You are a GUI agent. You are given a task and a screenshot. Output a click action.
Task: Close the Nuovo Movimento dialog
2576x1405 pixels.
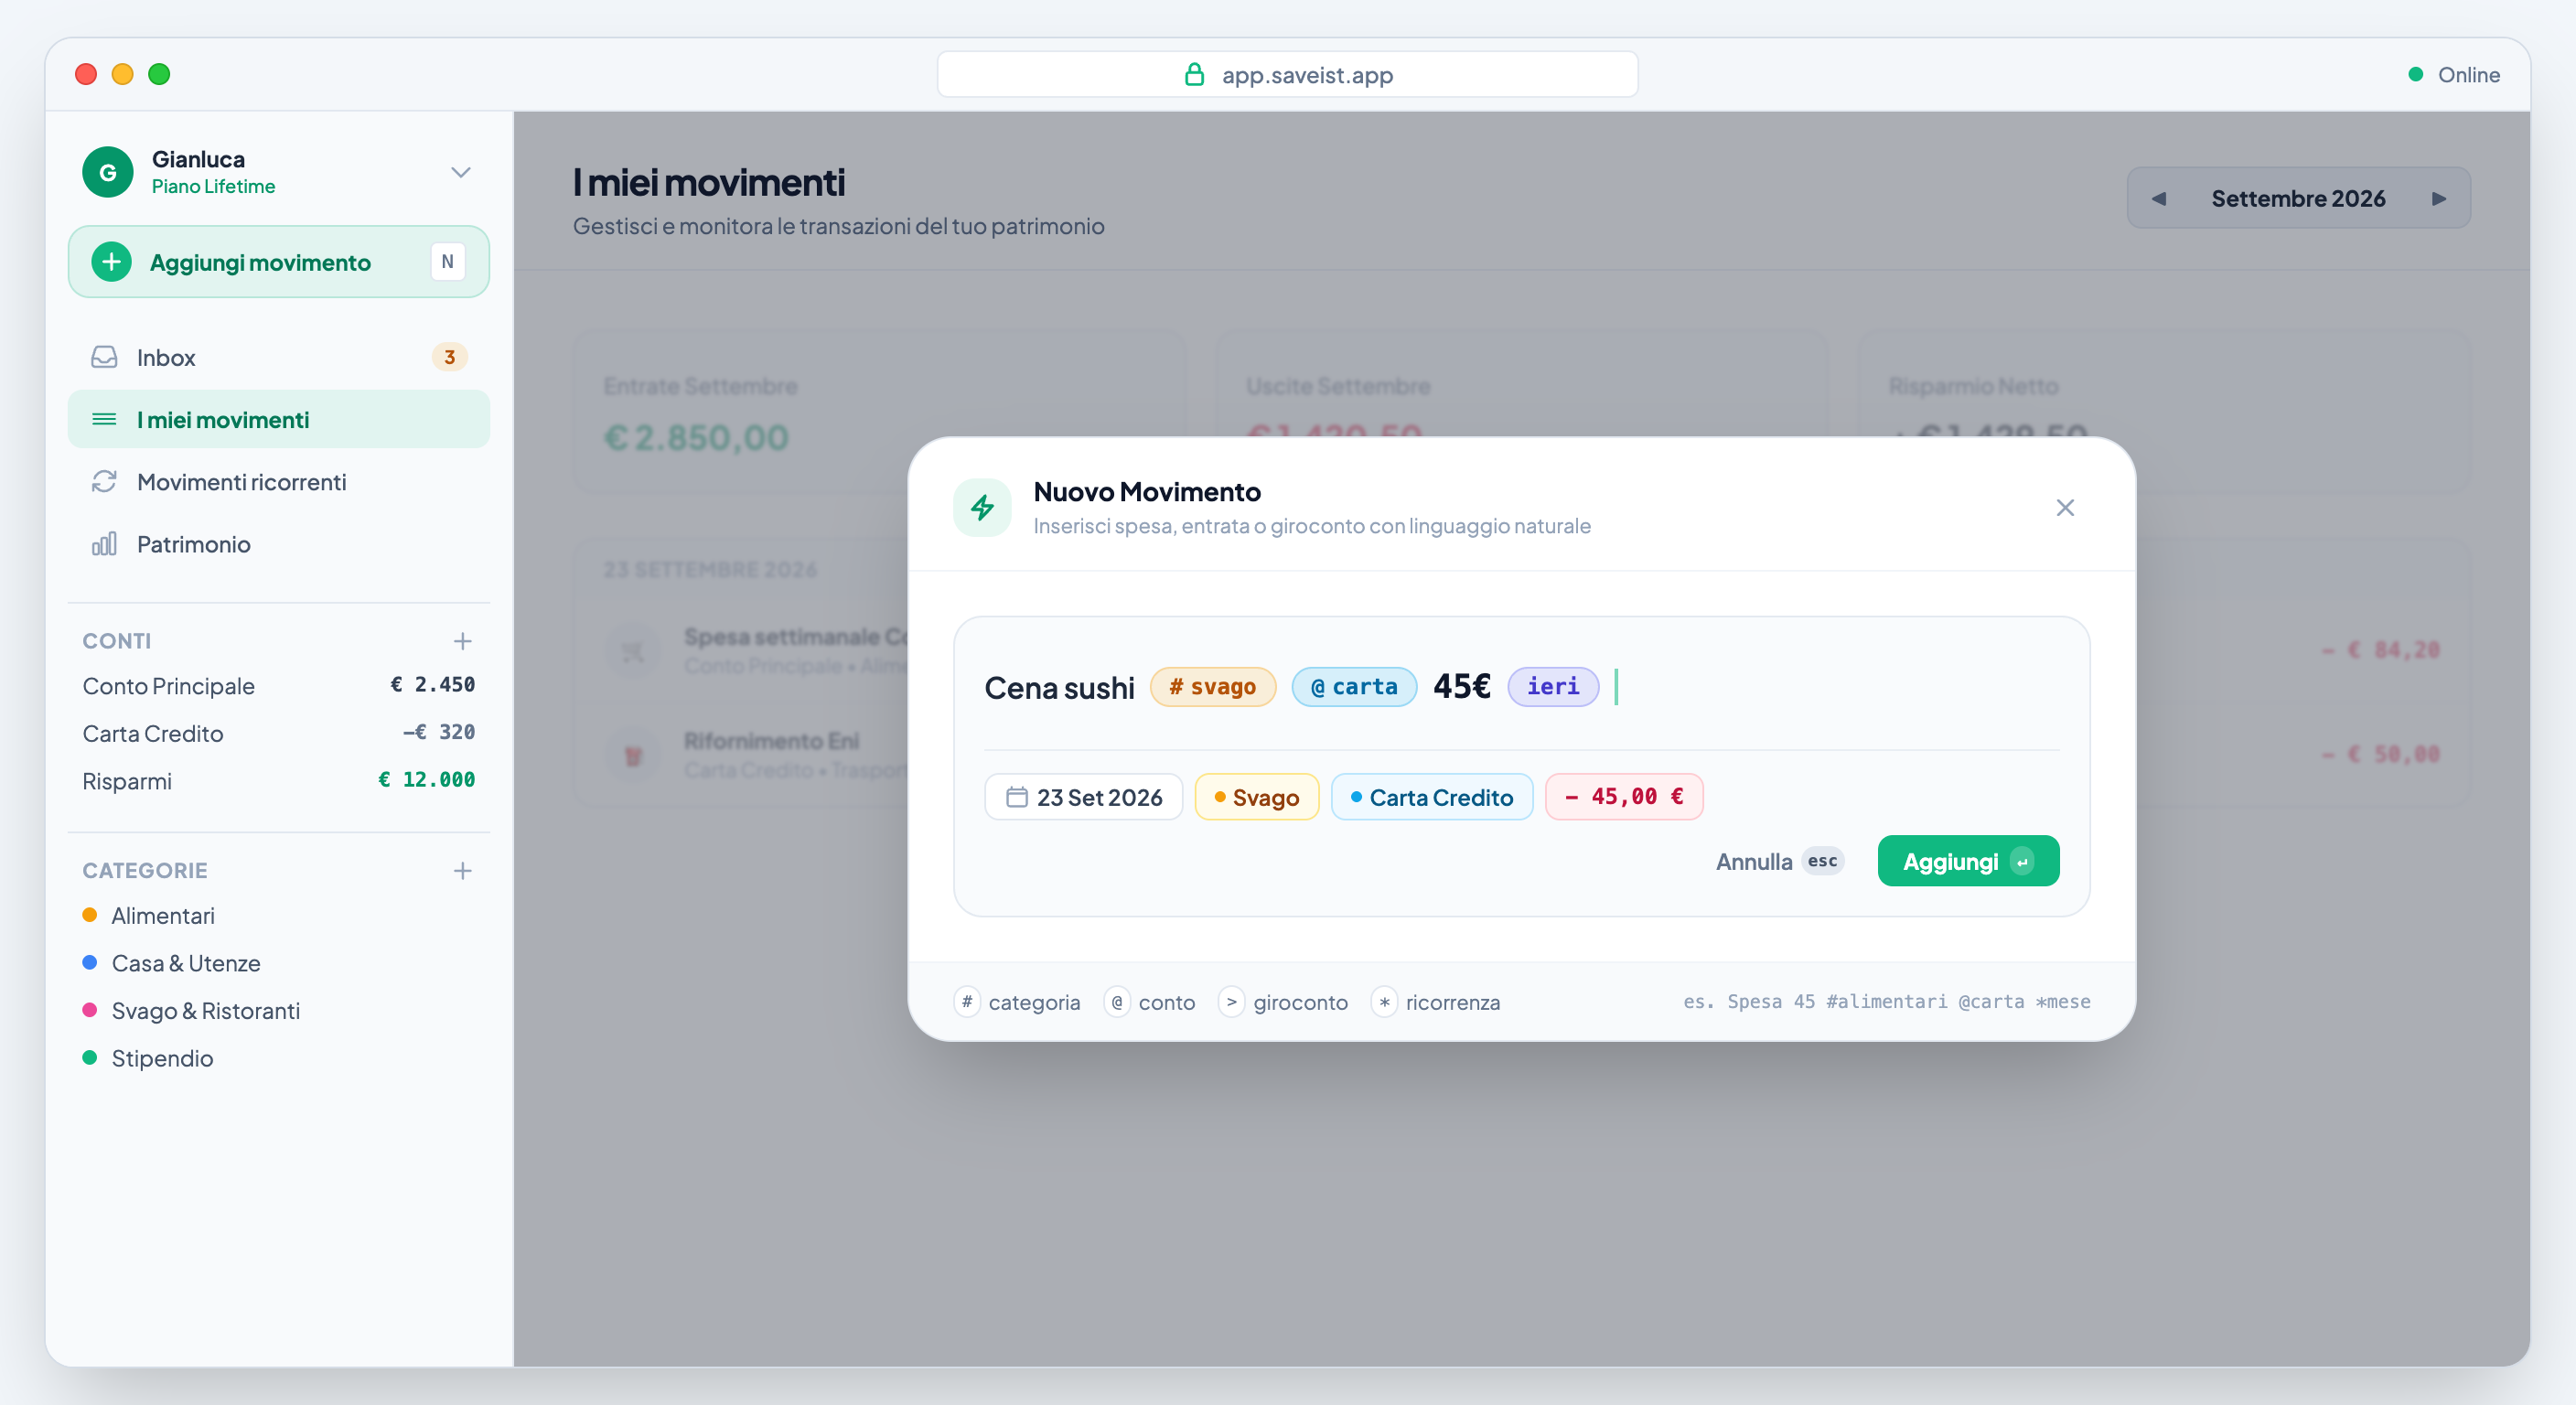pos(2065,508)
